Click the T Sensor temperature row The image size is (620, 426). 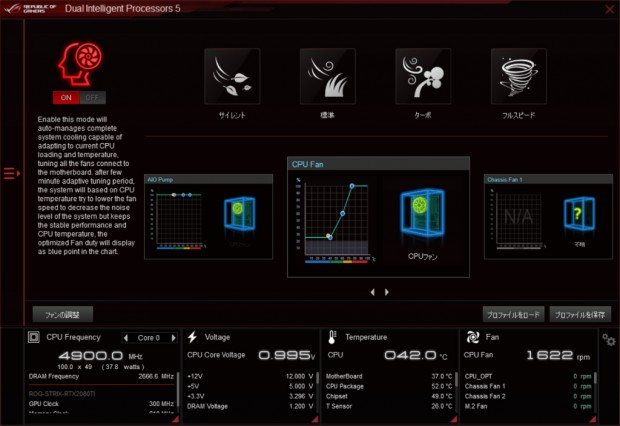pos(389,406)
